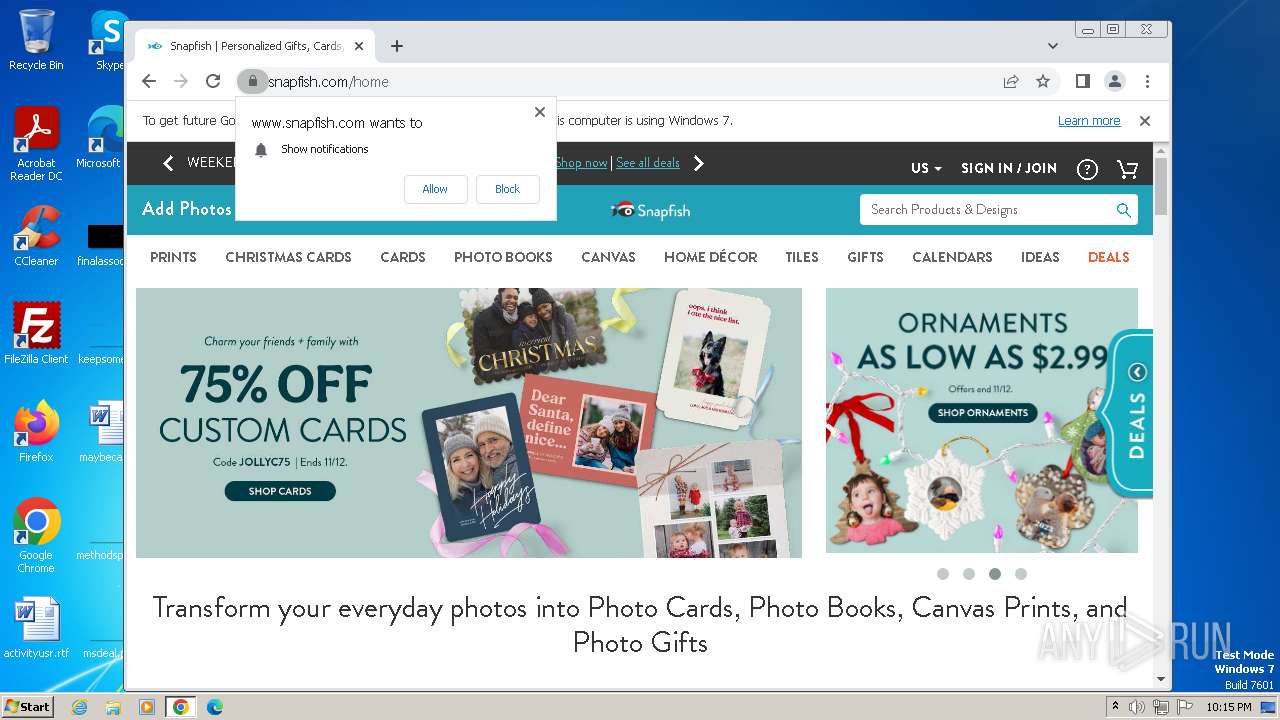
Task: Open a new tab with plus button
Action: pos(397,46)
